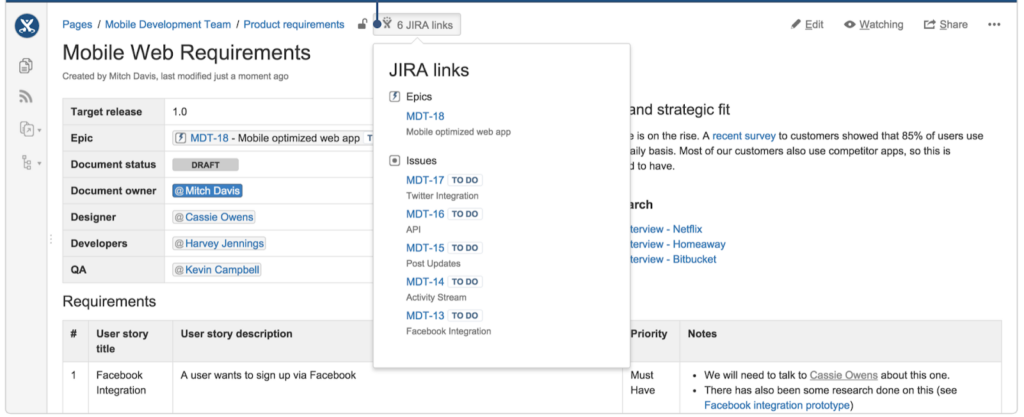Click the Share button
This screenshot has height=417, width=1024.
946,25
